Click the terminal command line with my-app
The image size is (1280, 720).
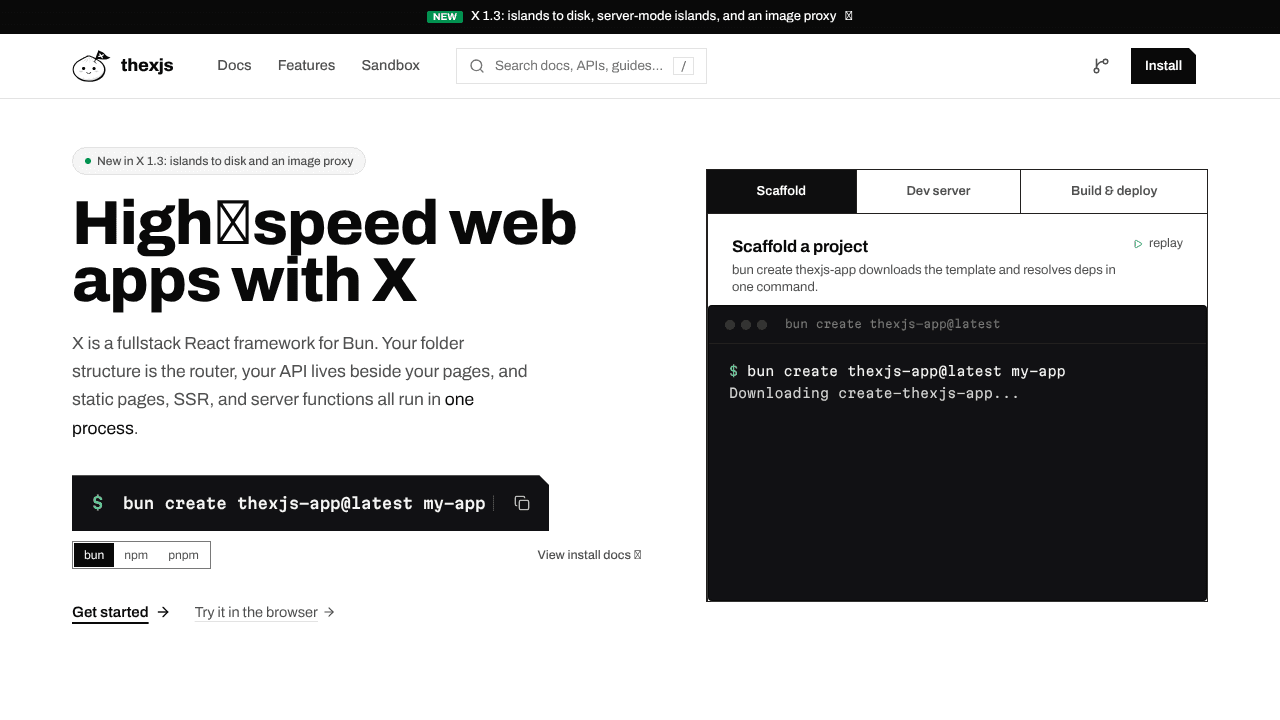pos(897,371)
